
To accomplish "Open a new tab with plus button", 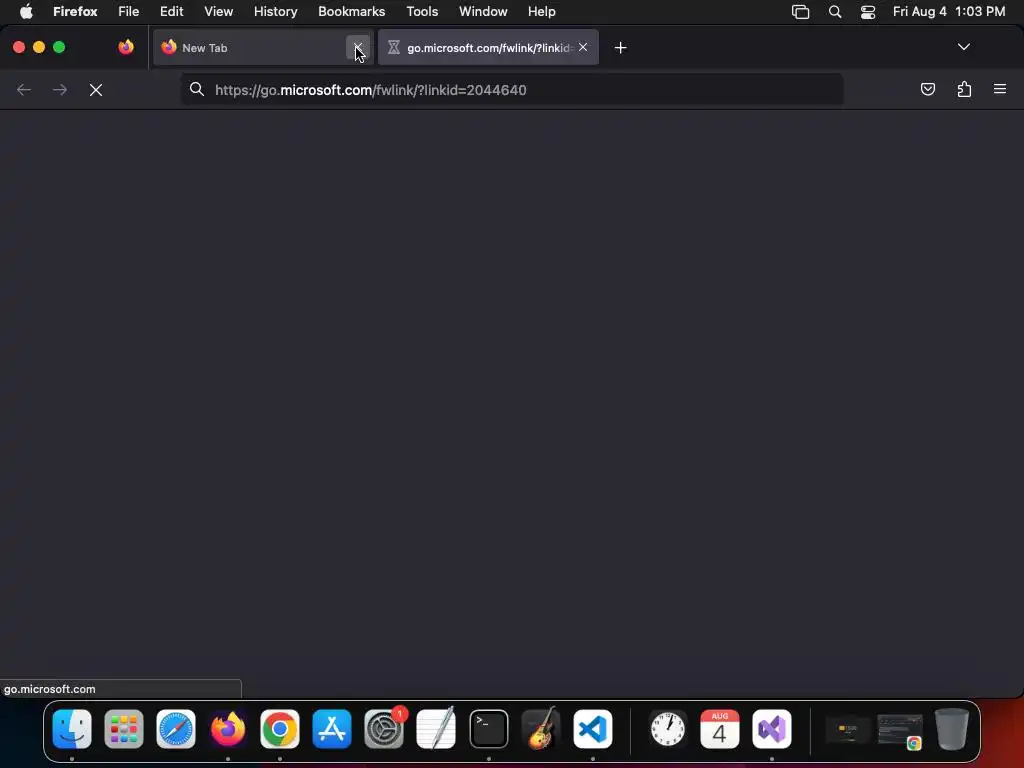I will click(620, 48).
